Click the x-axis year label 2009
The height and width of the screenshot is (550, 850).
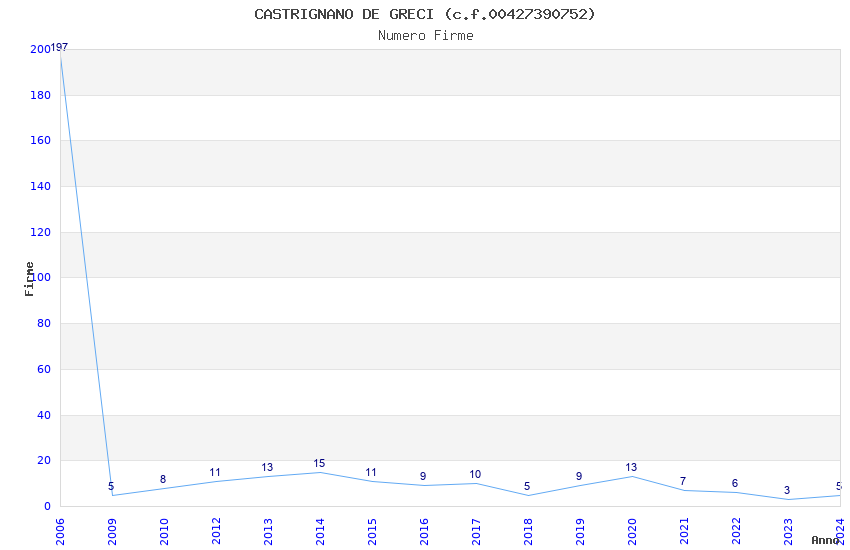coord(112,531)
